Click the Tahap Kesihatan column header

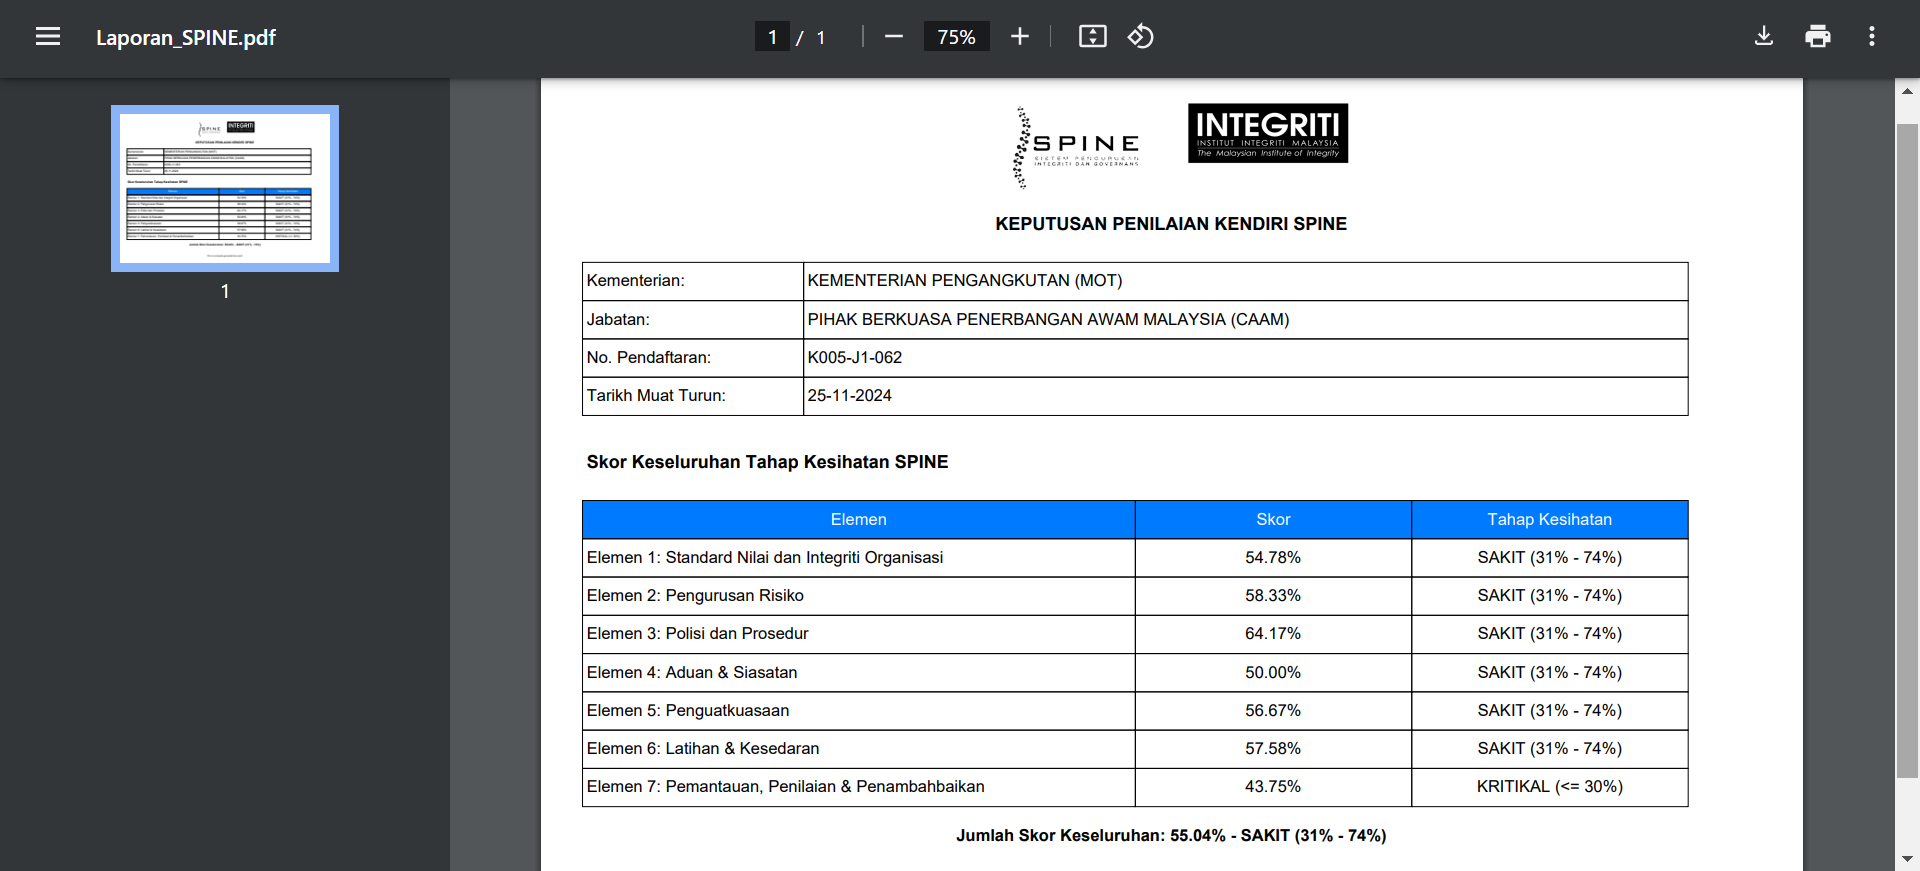(1549, 520)
